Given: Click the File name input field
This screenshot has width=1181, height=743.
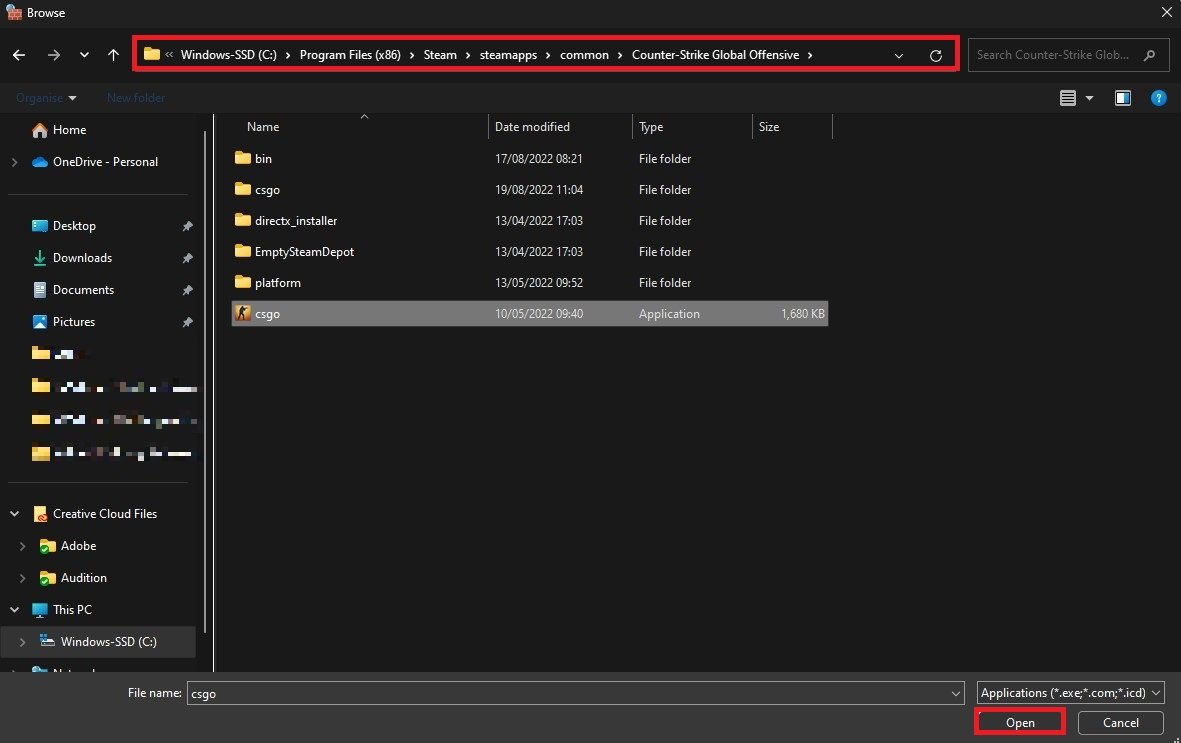Looking at the screenshot, I should (x=570, y=693).
